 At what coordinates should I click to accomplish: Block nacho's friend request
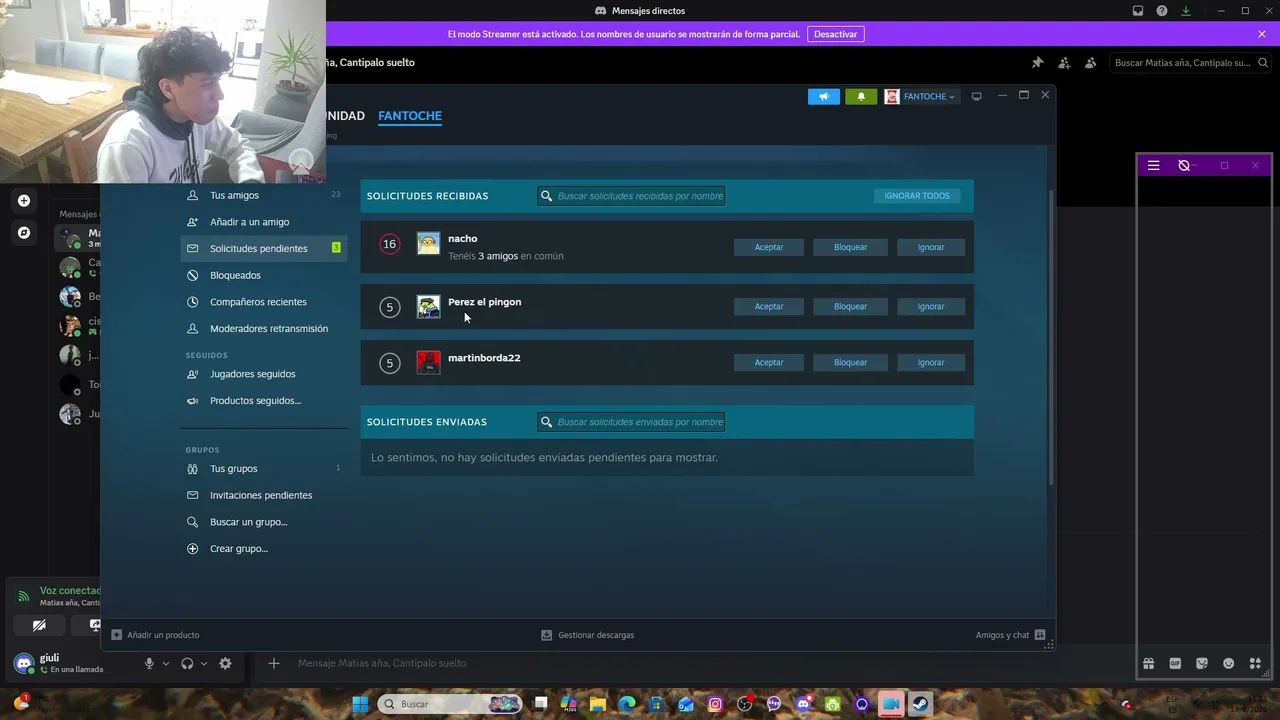[850, 247]
